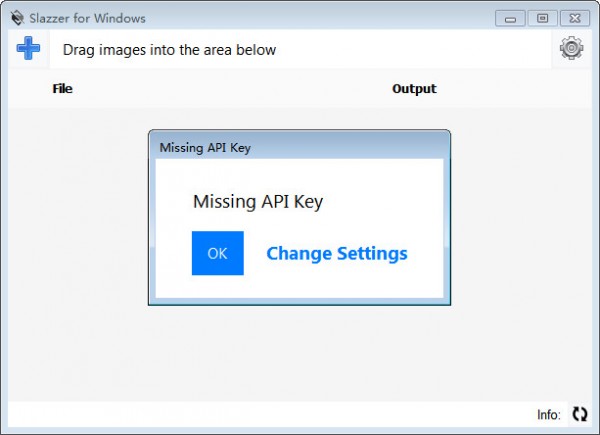
Task: Click the blue plus add images icon
Action: (x=28, y=48)
